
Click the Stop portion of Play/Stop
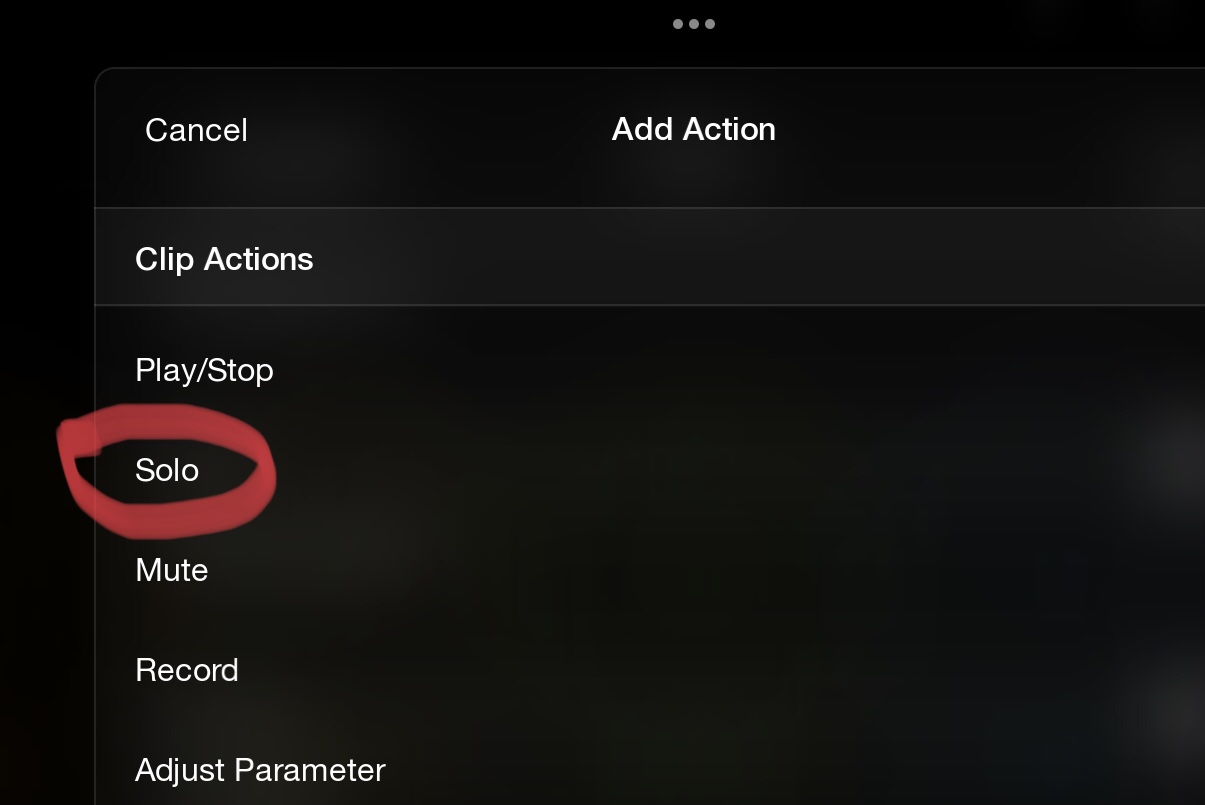(240, 371)
